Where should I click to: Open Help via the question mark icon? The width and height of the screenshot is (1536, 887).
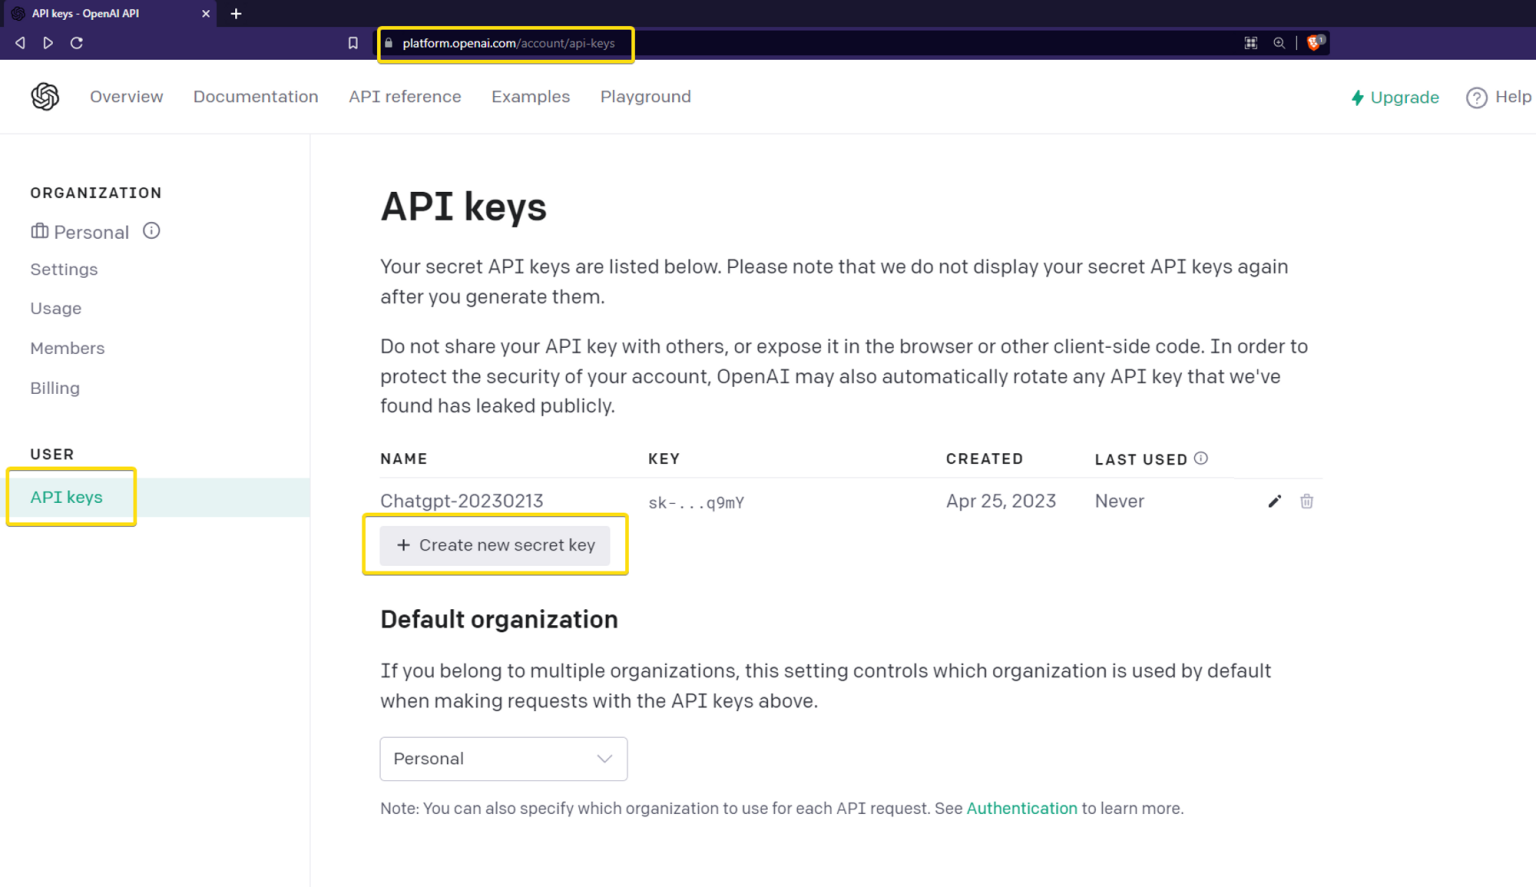[x=1477, y=97]
